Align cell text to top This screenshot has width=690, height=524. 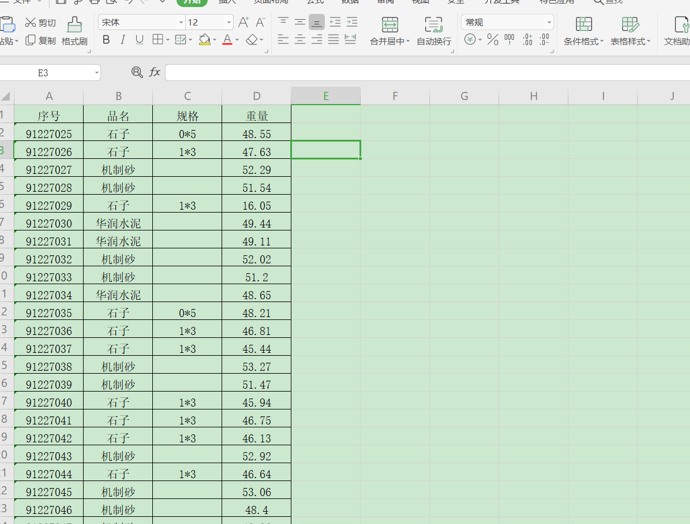[x=283, y=22]
